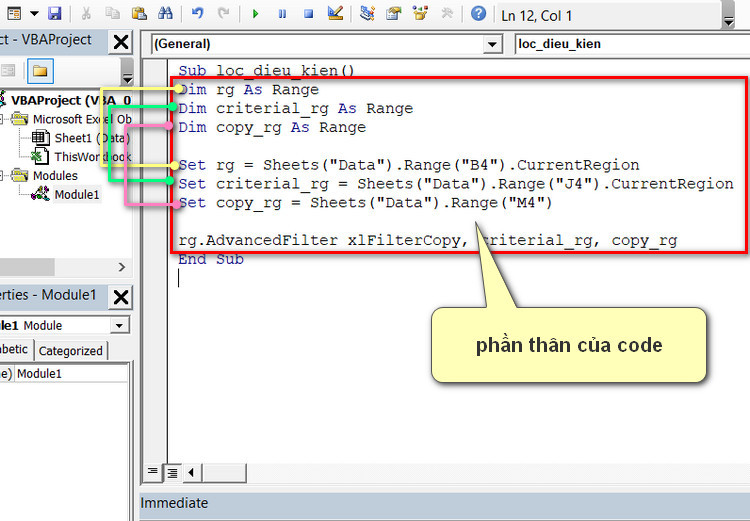Click the line setting criterial_rg to J4 CurrentRegion
The width and height of the screenshot is (750, 521).
click(x=456, y=184)
